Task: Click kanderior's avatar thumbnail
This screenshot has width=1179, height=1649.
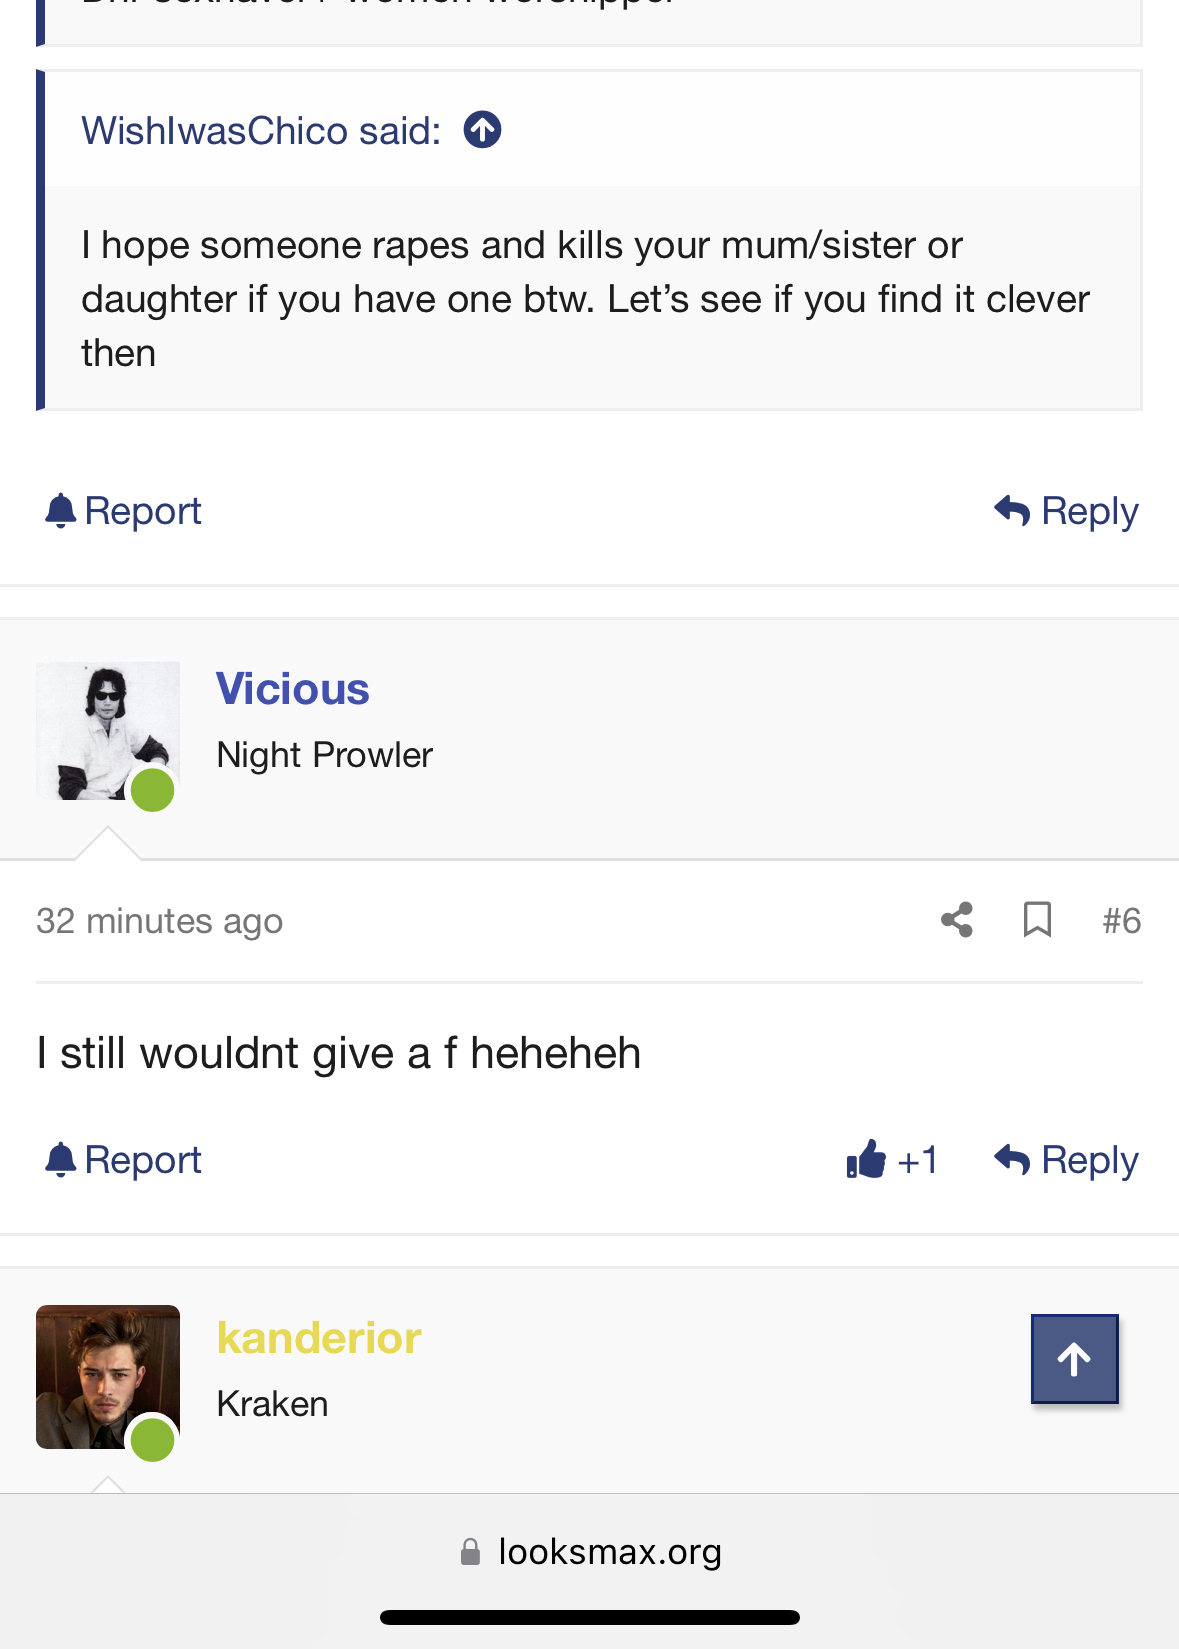Action: tap(108, 1377)
